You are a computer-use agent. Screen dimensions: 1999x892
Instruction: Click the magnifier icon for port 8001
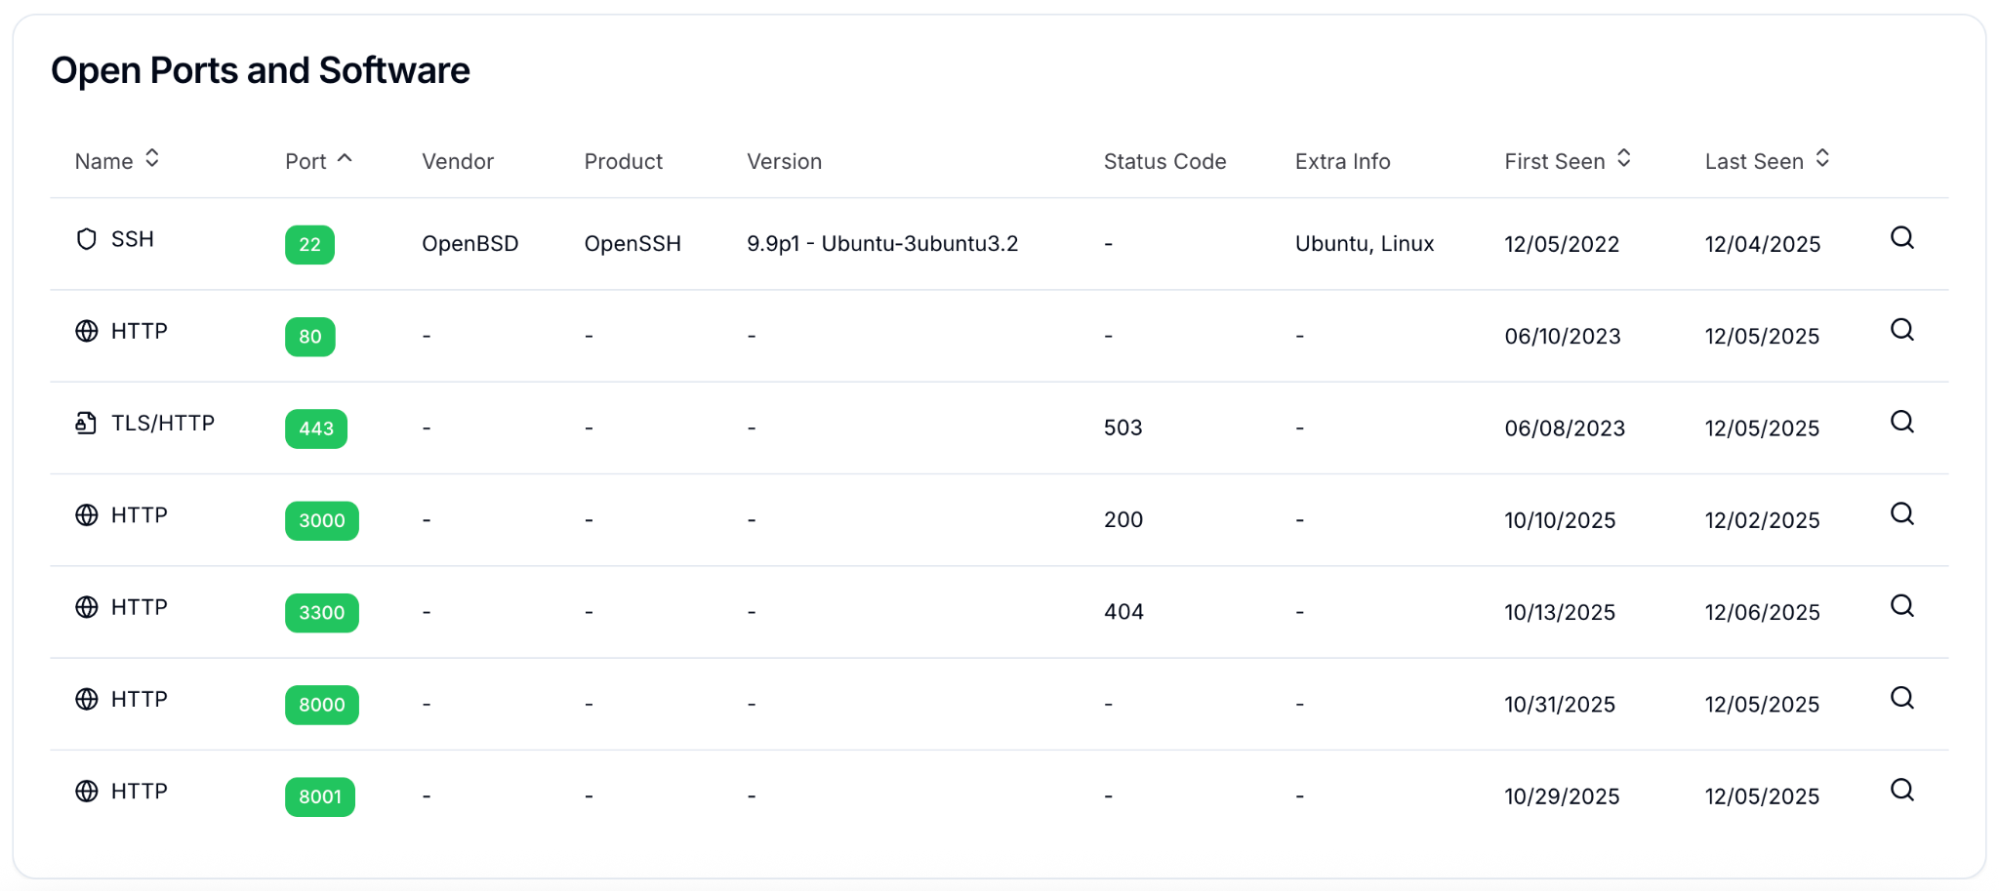tap(1901, 790)
